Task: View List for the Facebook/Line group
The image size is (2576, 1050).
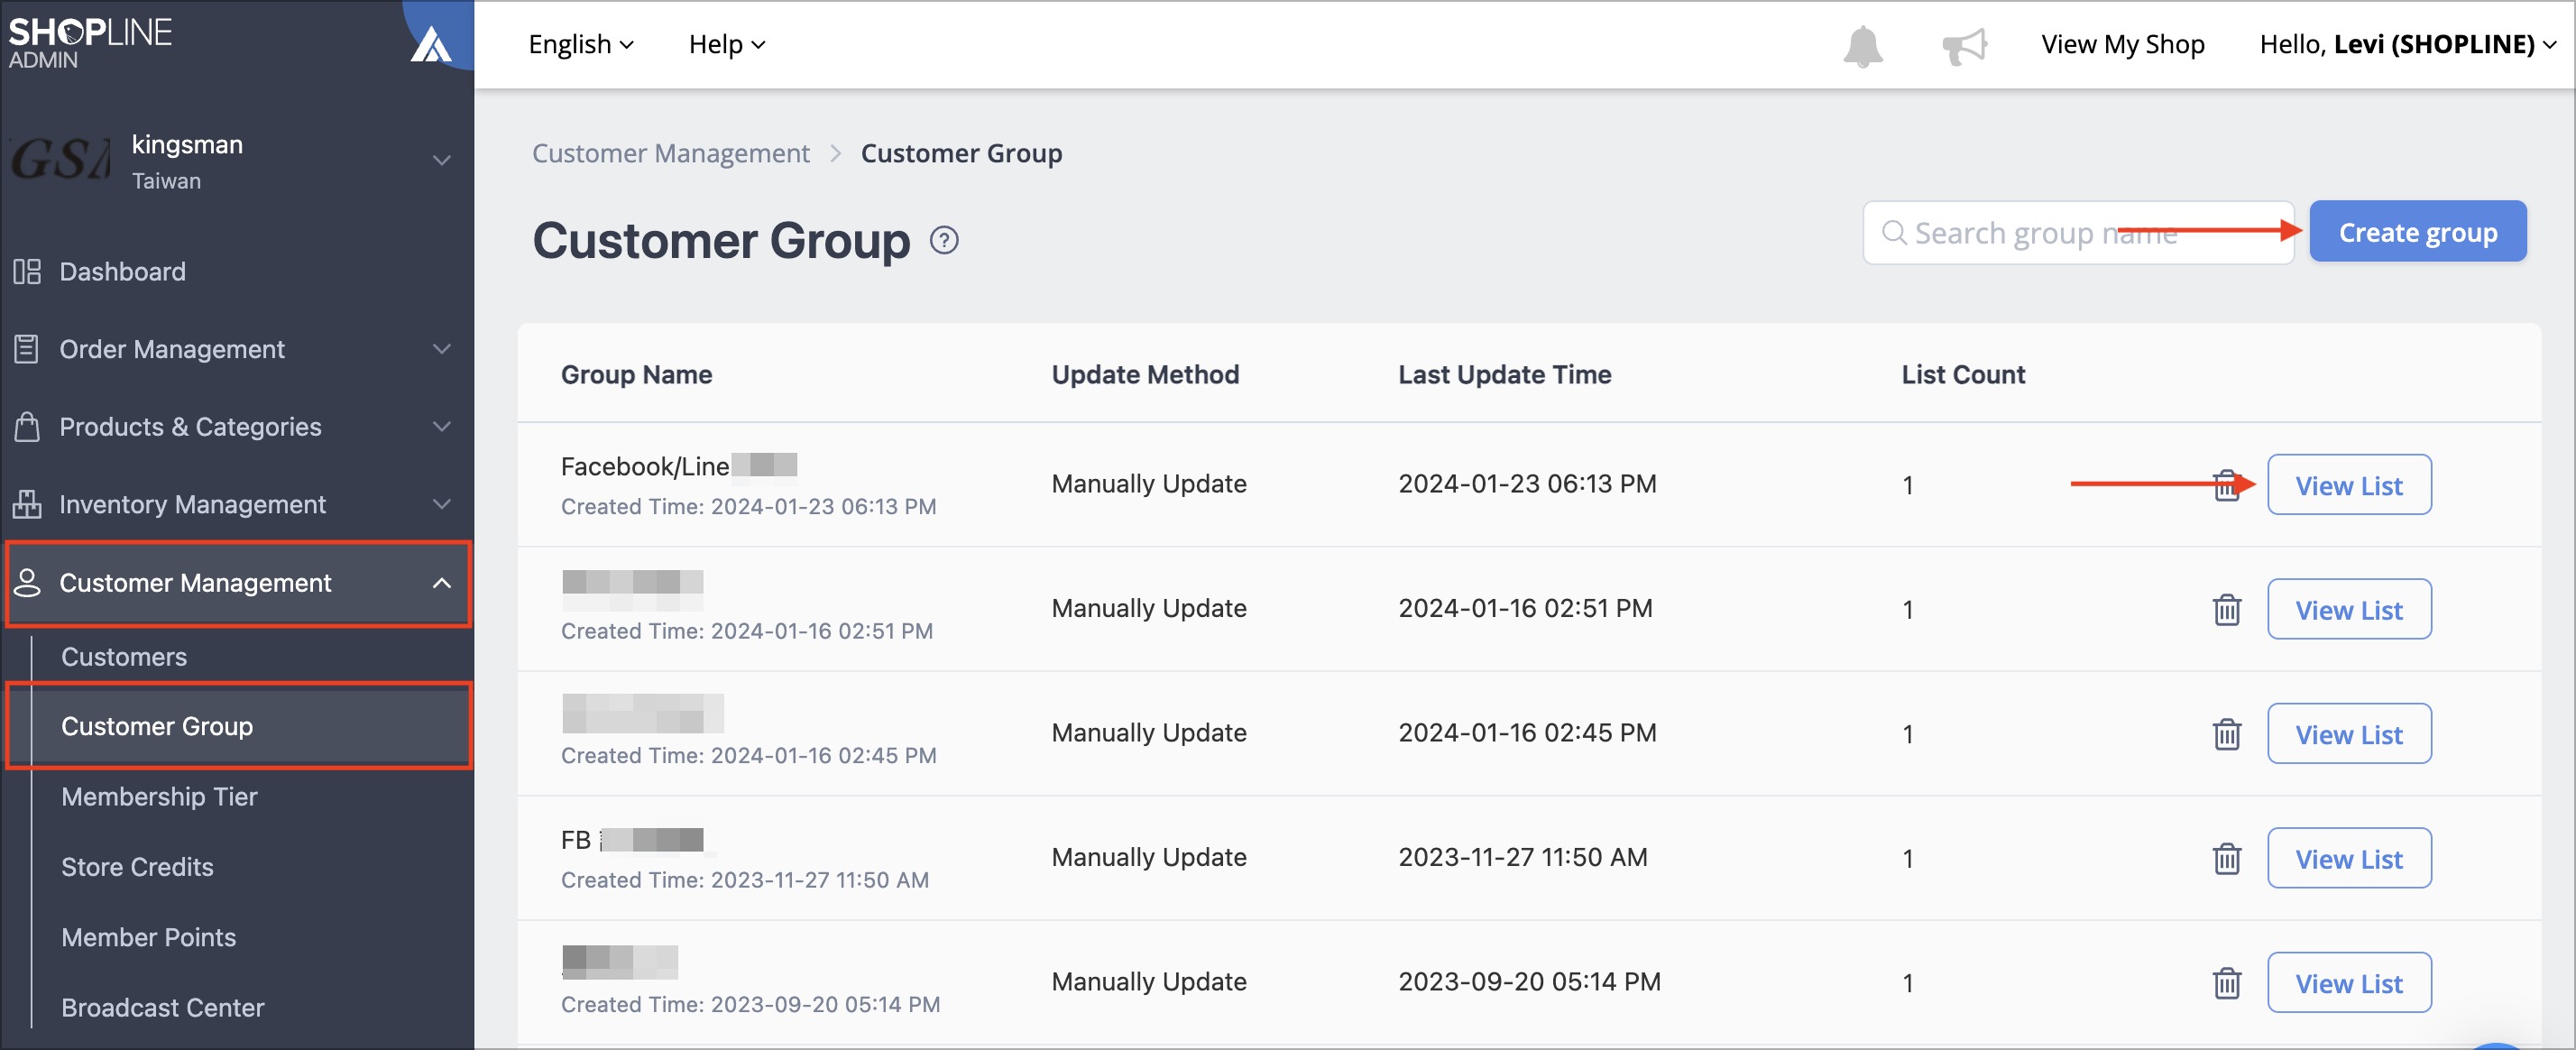Action: click(2349, 486)
